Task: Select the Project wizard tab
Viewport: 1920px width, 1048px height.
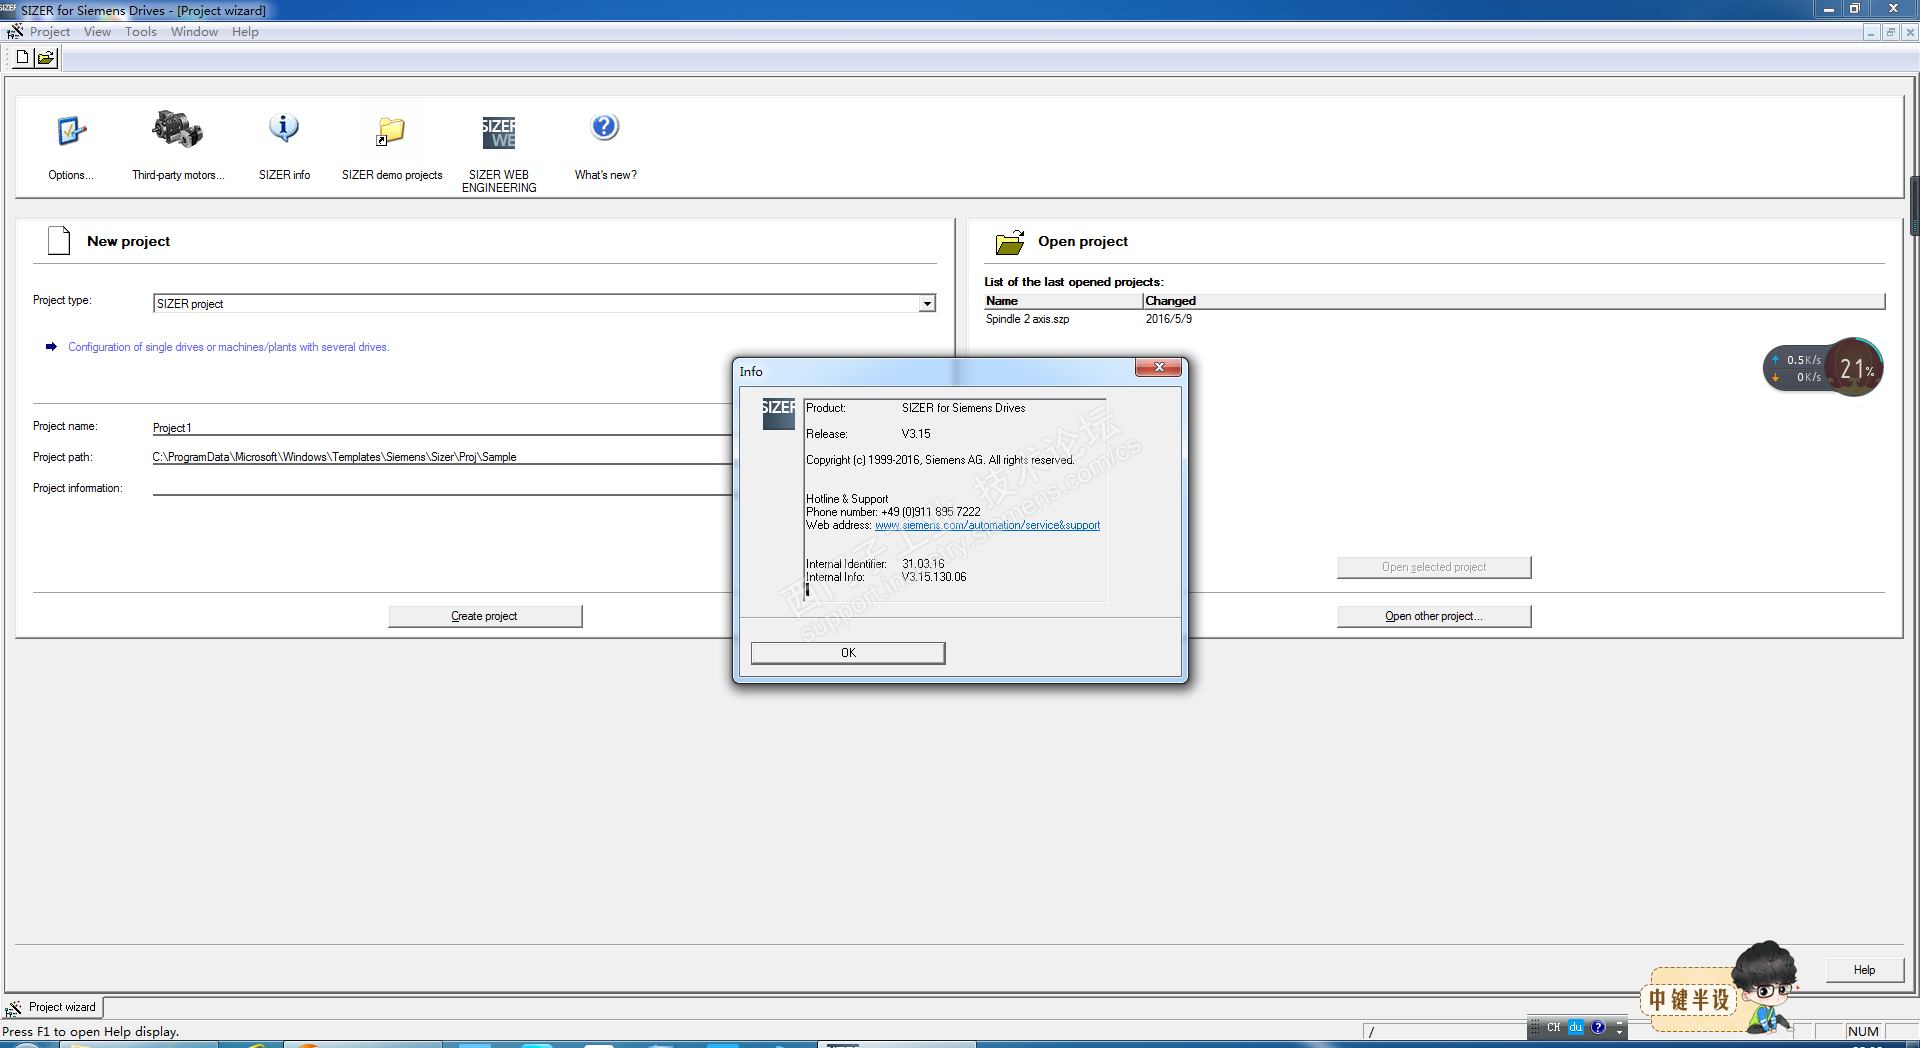Action: point(53,1007)
